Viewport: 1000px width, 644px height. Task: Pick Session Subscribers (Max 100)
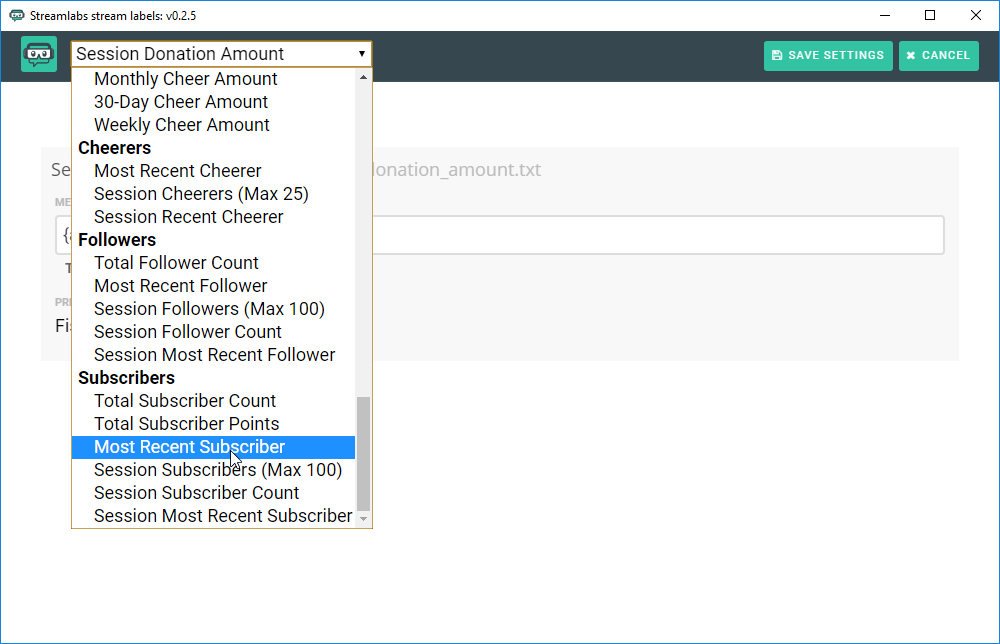click(x=213, y=470)
